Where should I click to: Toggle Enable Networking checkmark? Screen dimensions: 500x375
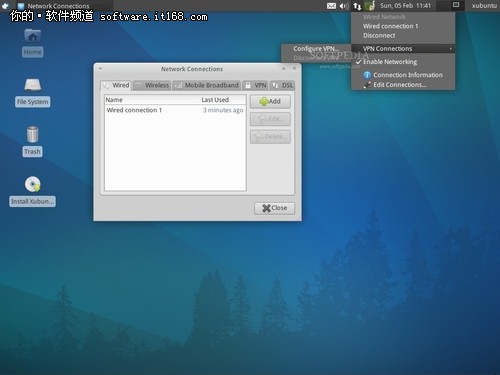coord(403,62)
